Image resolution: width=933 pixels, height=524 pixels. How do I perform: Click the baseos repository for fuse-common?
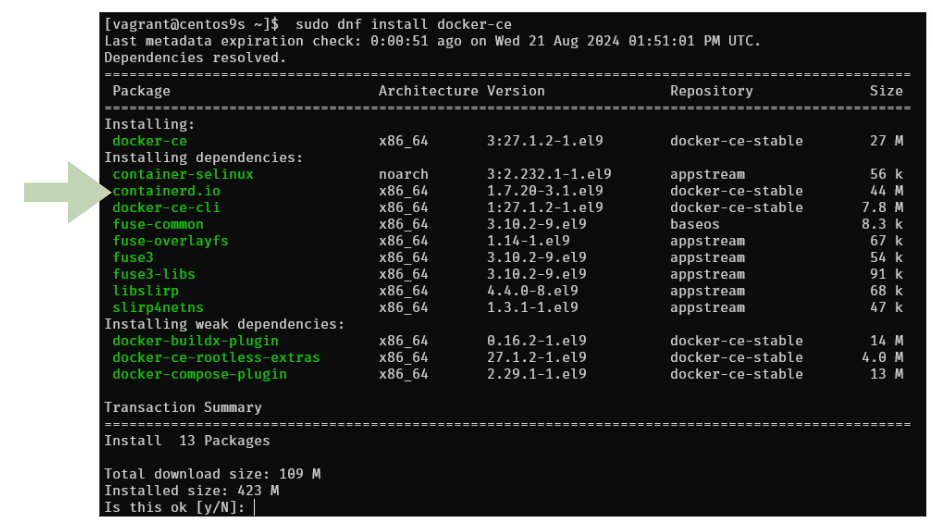(x=694, y=224)
